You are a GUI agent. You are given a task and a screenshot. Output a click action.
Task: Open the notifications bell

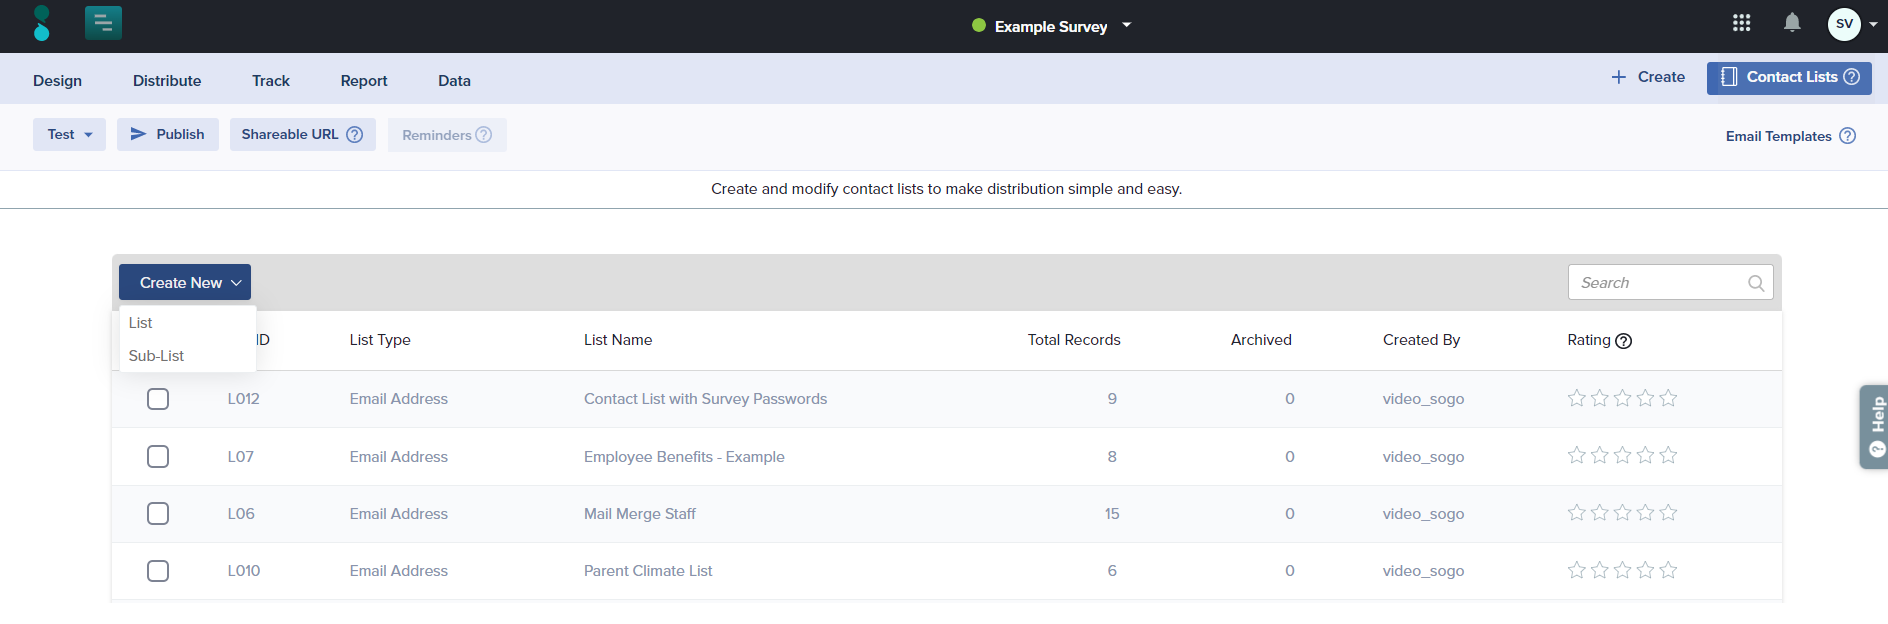(1792, 23)
